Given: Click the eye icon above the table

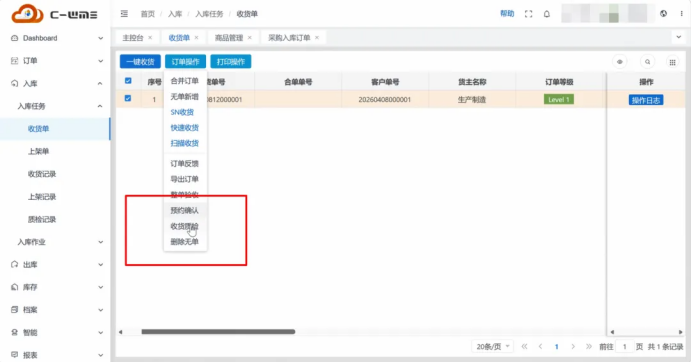Looking at the screenshot, I should tap(620, 62).
